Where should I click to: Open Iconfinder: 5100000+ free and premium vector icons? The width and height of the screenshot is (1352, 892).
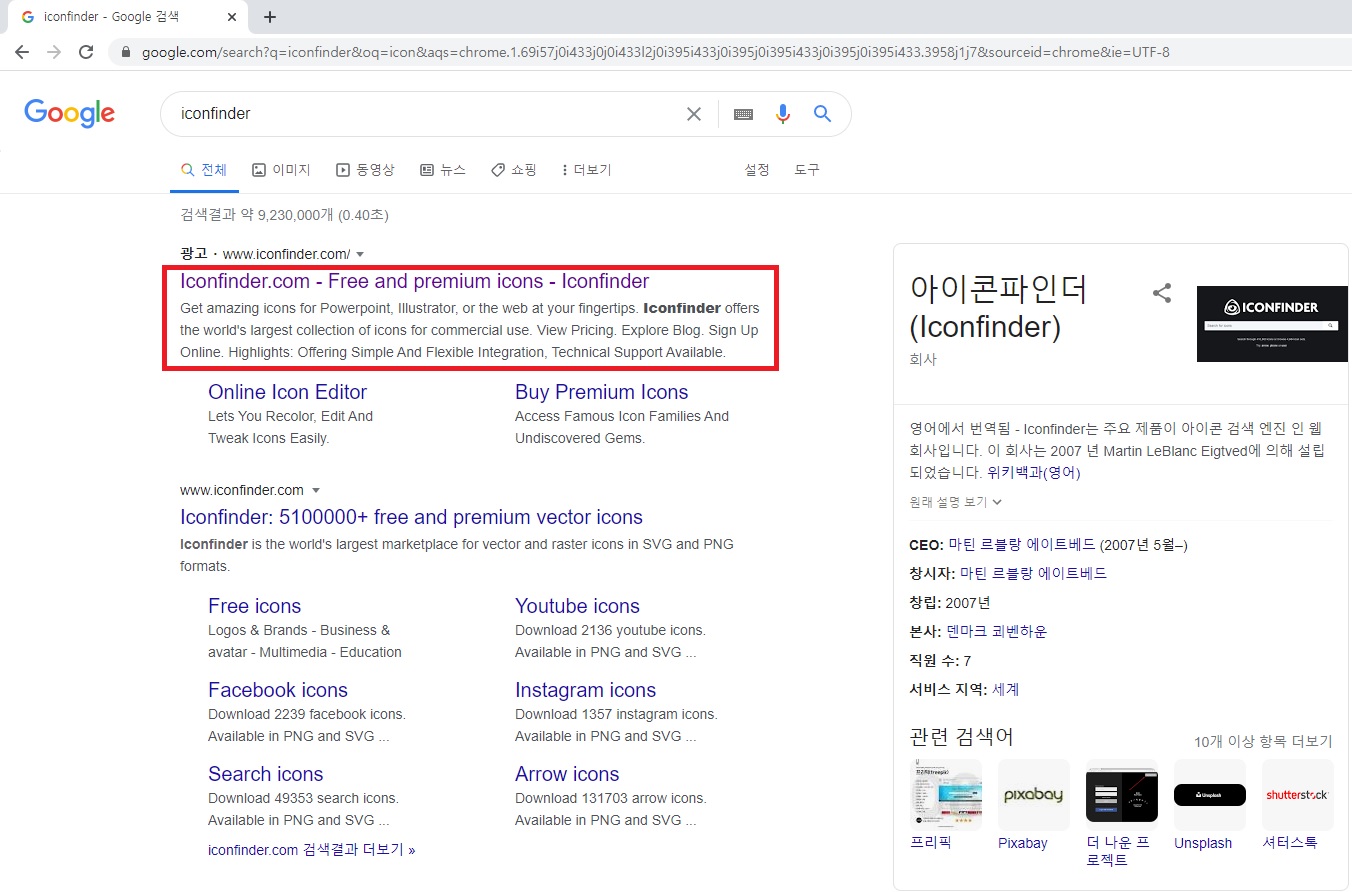pyautogui.click(x=411, y=517)
